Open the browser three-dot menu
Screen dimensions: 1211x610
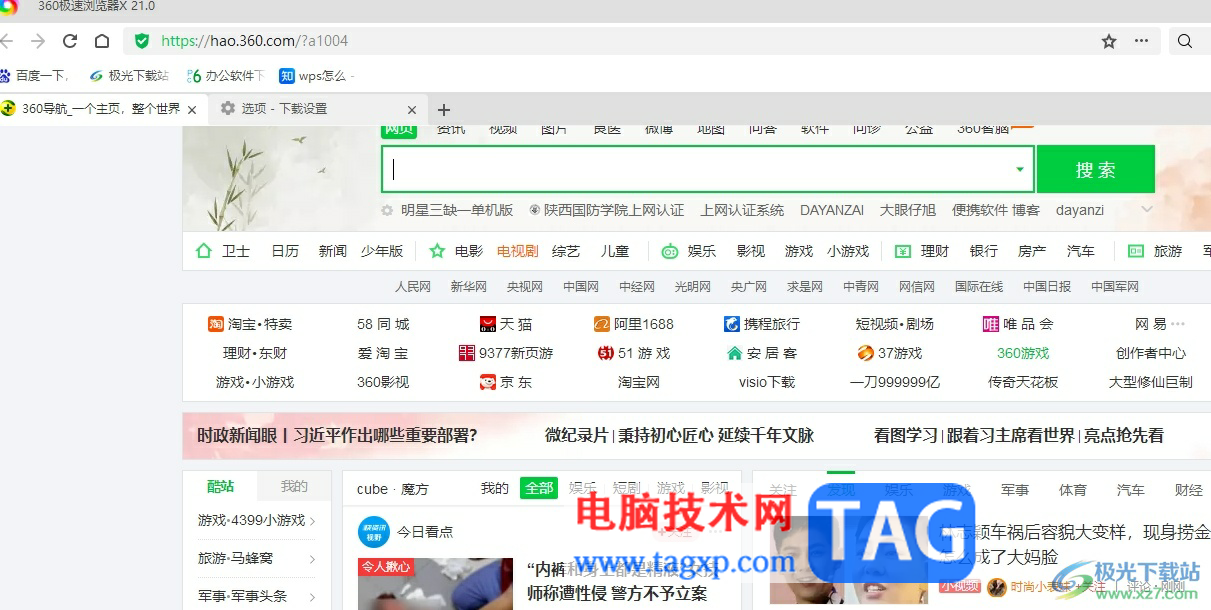1141,41
